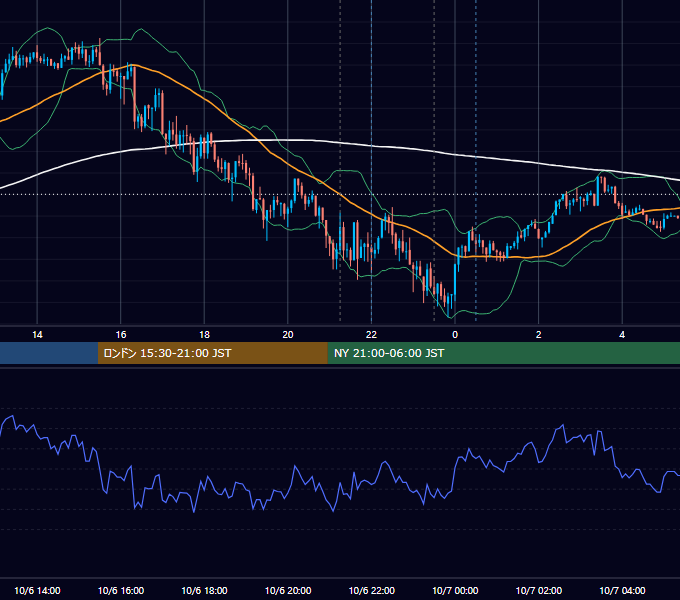
Task: Click hour label 2 on price chart axis
Action: click(x=539, y=335)
